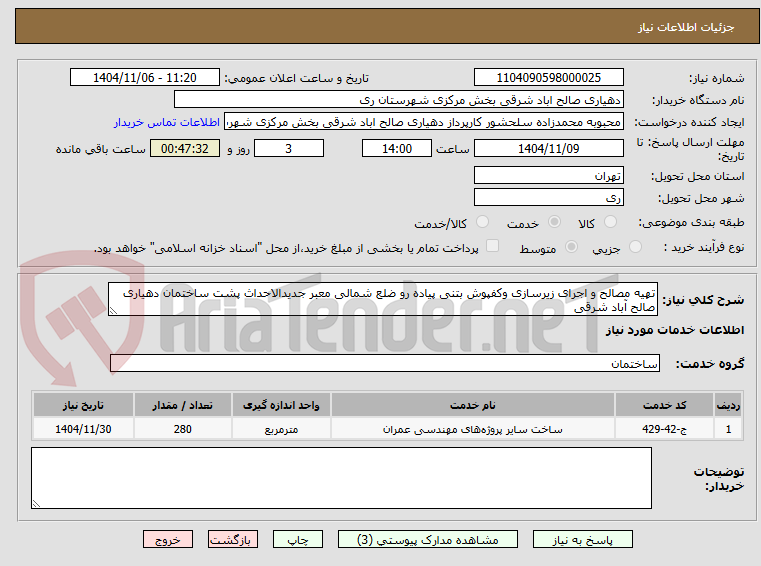Click the 'نام خدمت' column header
This screenshot has width=761, height=566.
473,405
